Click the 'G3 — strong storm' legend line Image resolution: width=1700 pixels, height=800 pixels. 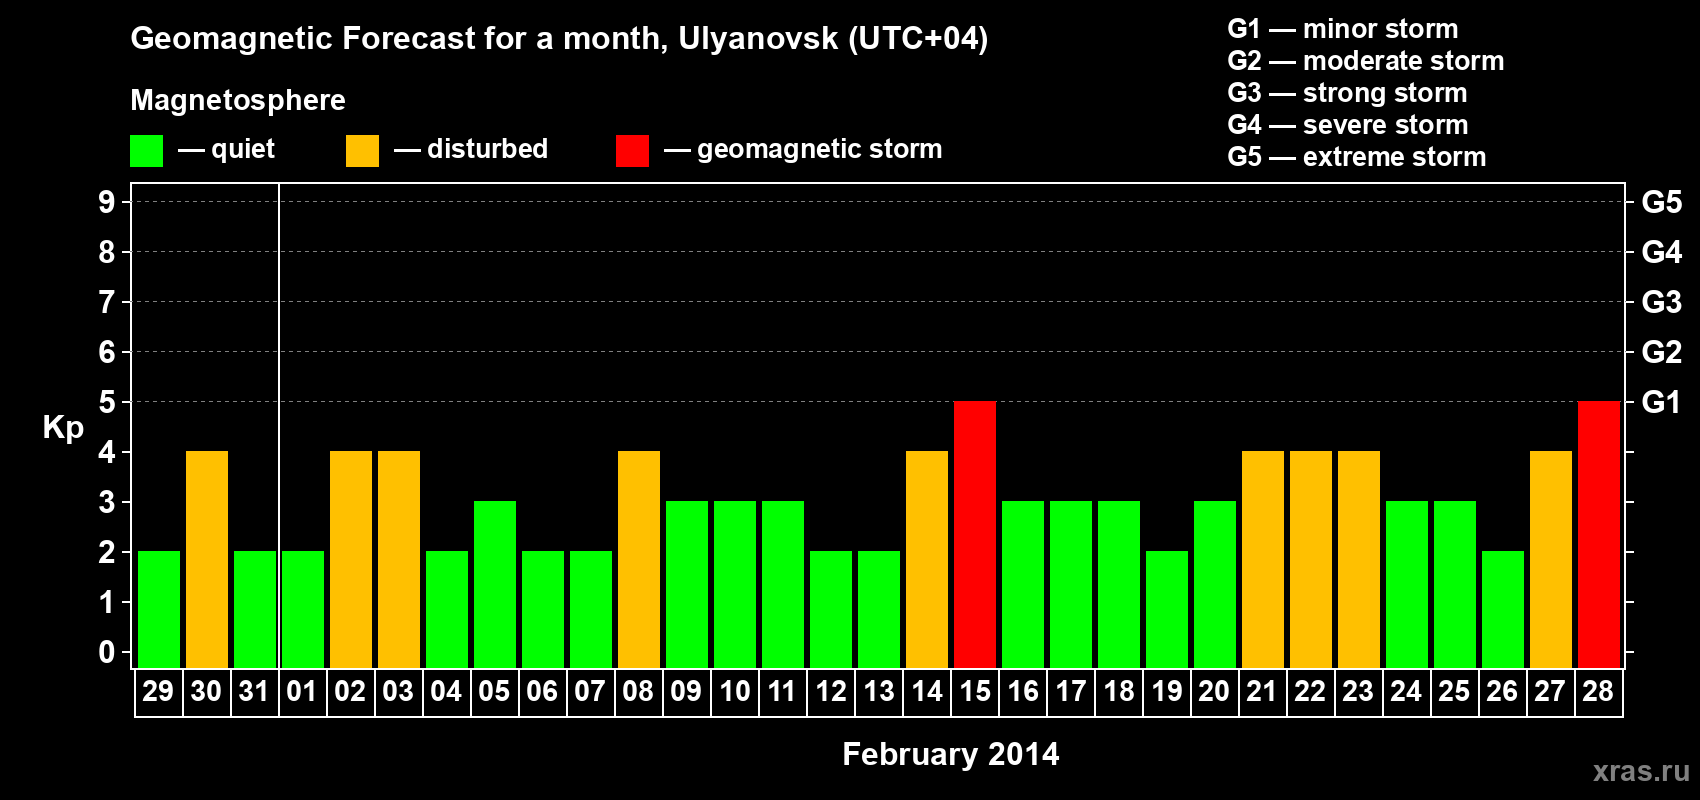point(1347,93)
